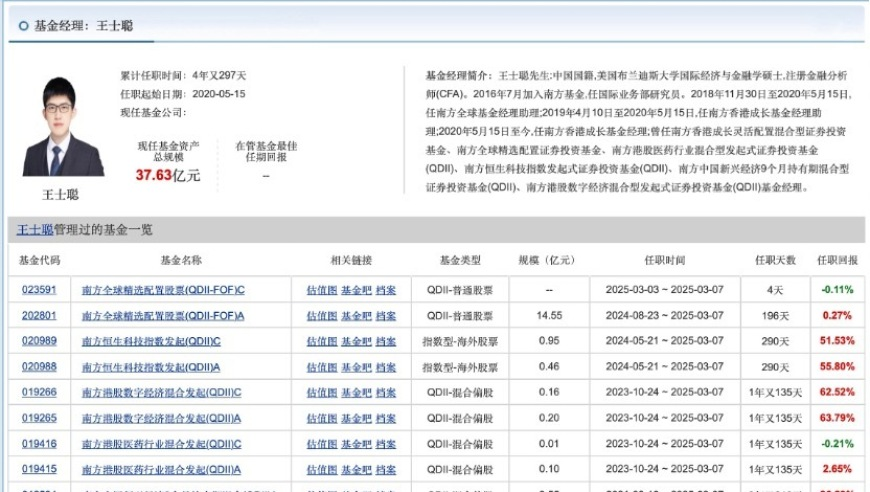Open 基金吧 for fund 019266
This screenshot has height=492, width=870.
click(x=356, y=393)
